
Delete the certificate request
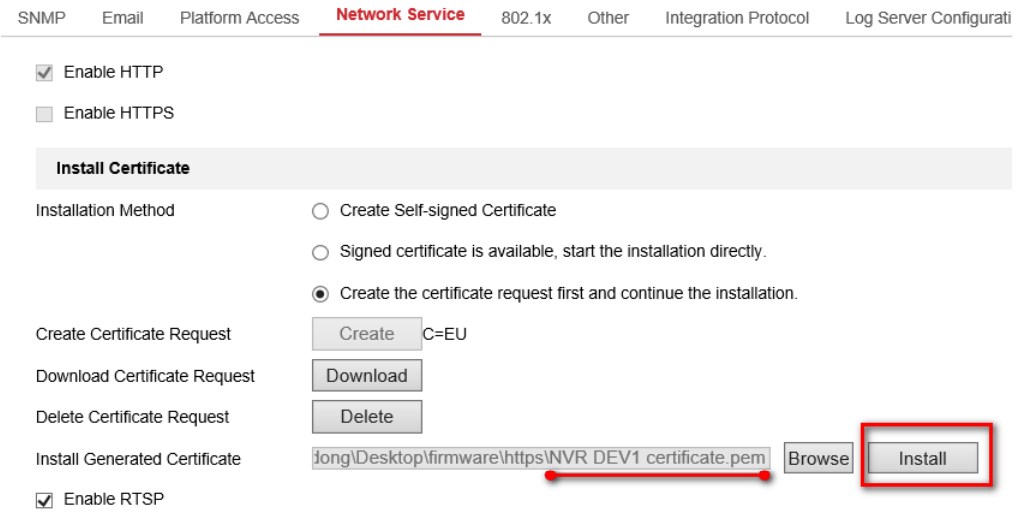(366, 417)
